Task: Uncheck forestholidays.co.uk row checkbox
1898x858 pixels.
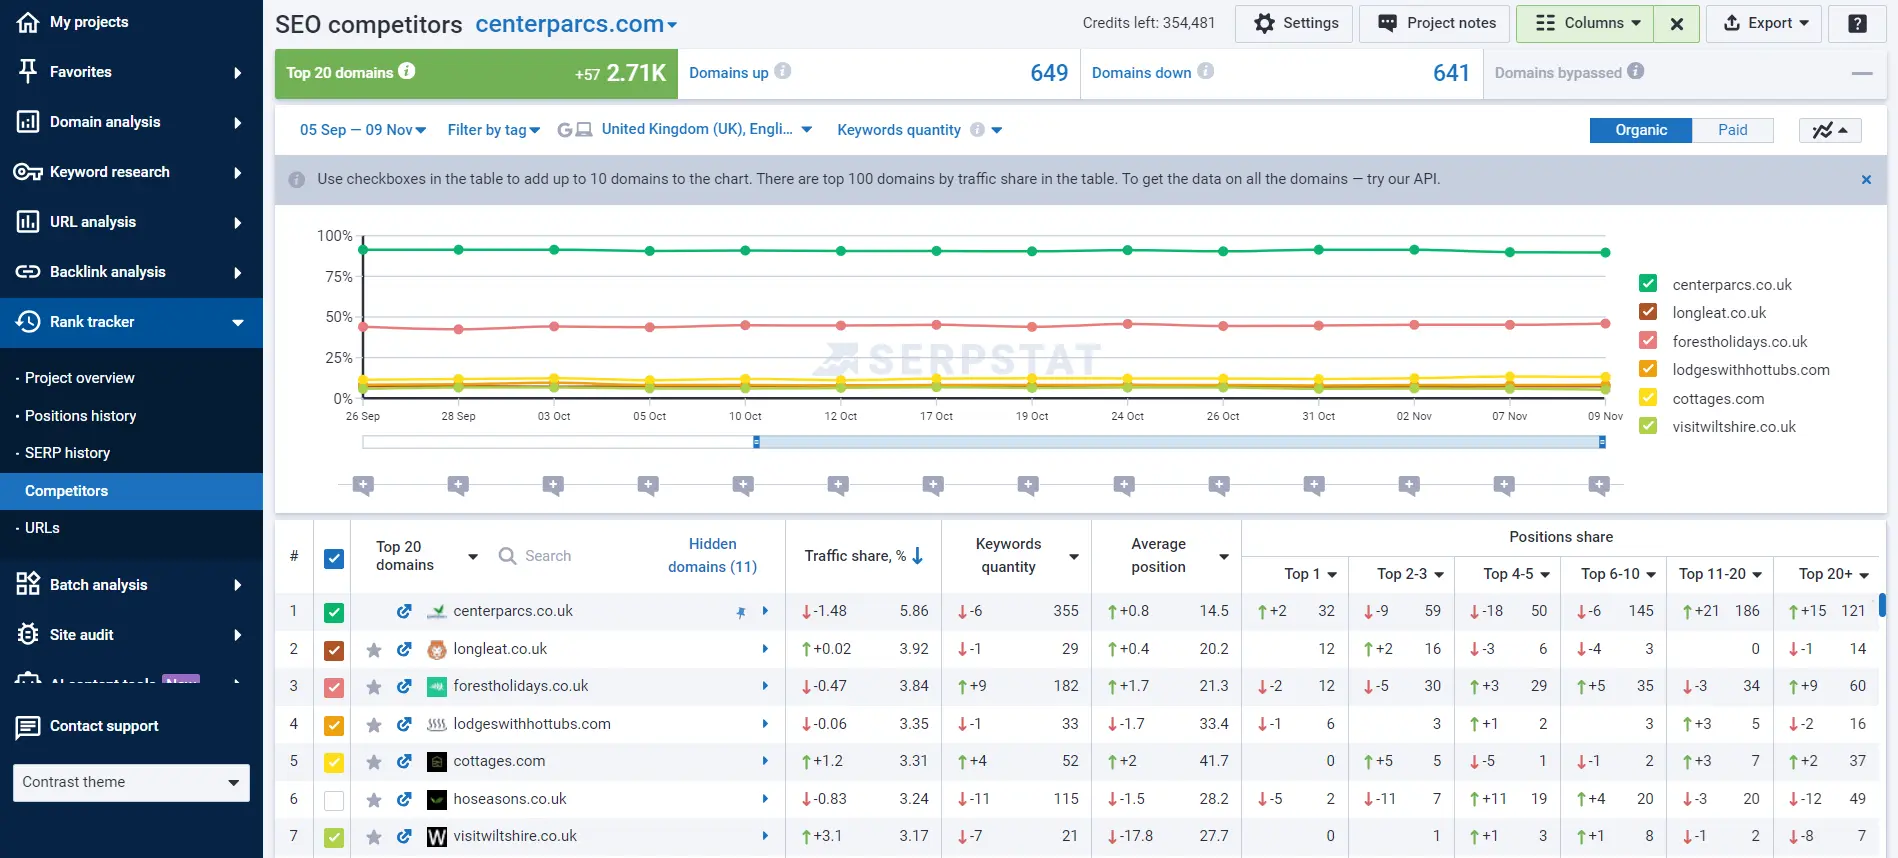Action: 334,688
